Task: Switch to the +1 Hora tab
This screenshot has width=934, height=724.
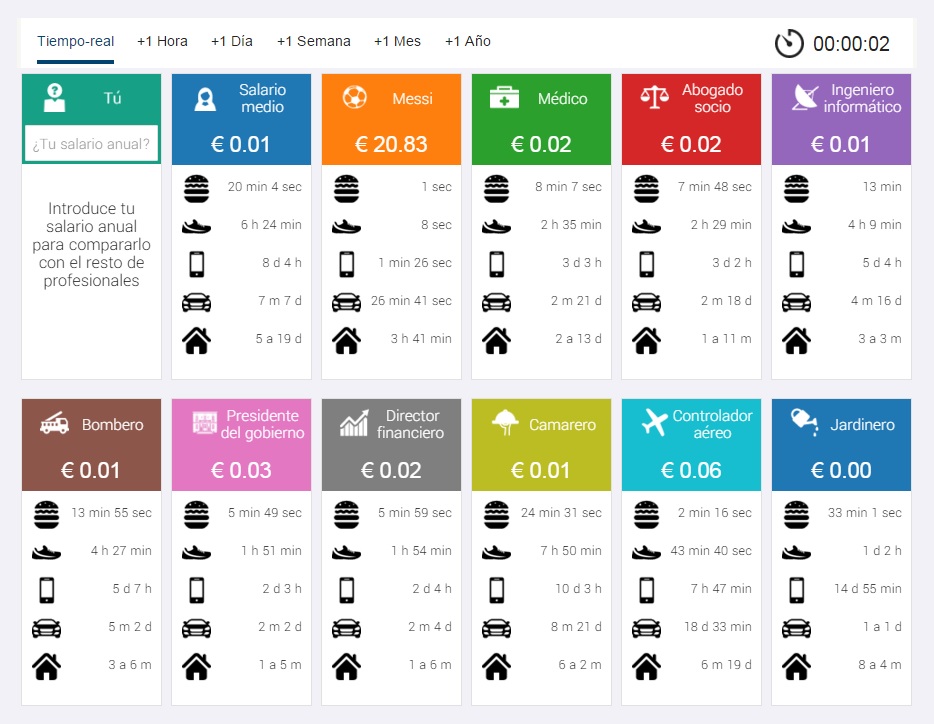Action: (x=162, y=42)
